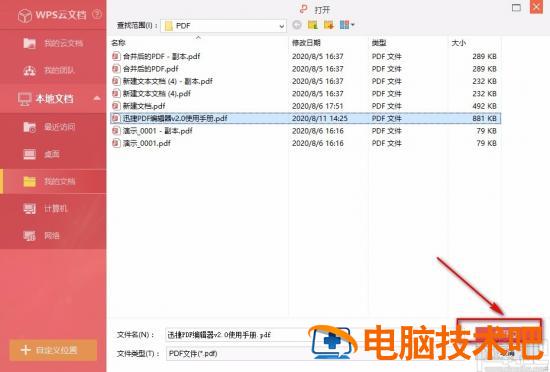The image size is (550, 372).
Task: Click the PDF icon of 迅捷PDF编辑器v2.0使用手册.pdf
Action: click(116, 119)
